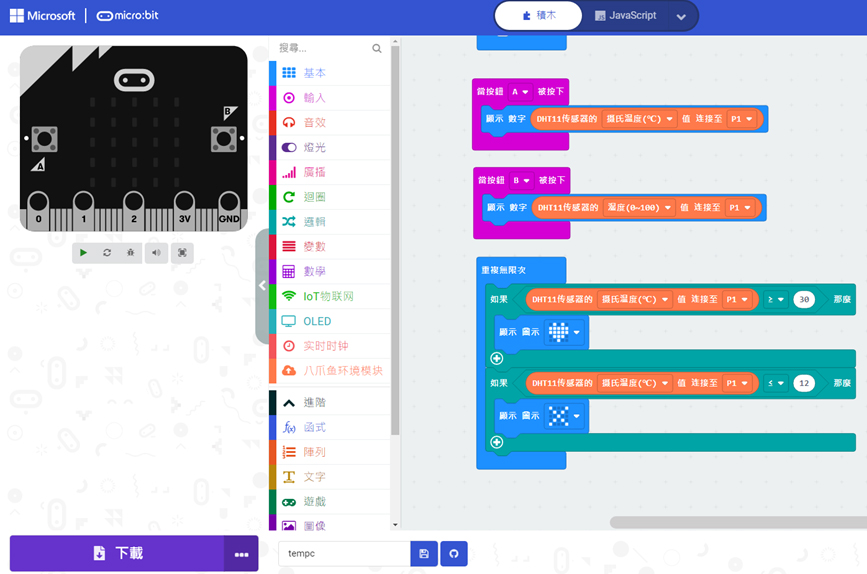The image size is (867, 574).
Task: Restart the micro:bit simulator
Action: pyautogui.click(x=107, y=253)
